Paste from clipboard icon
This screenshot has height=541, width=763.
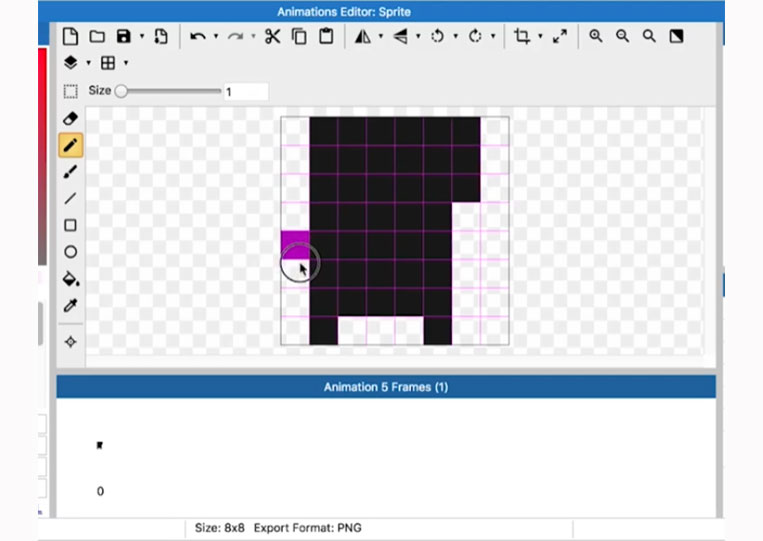pos(326,36)
